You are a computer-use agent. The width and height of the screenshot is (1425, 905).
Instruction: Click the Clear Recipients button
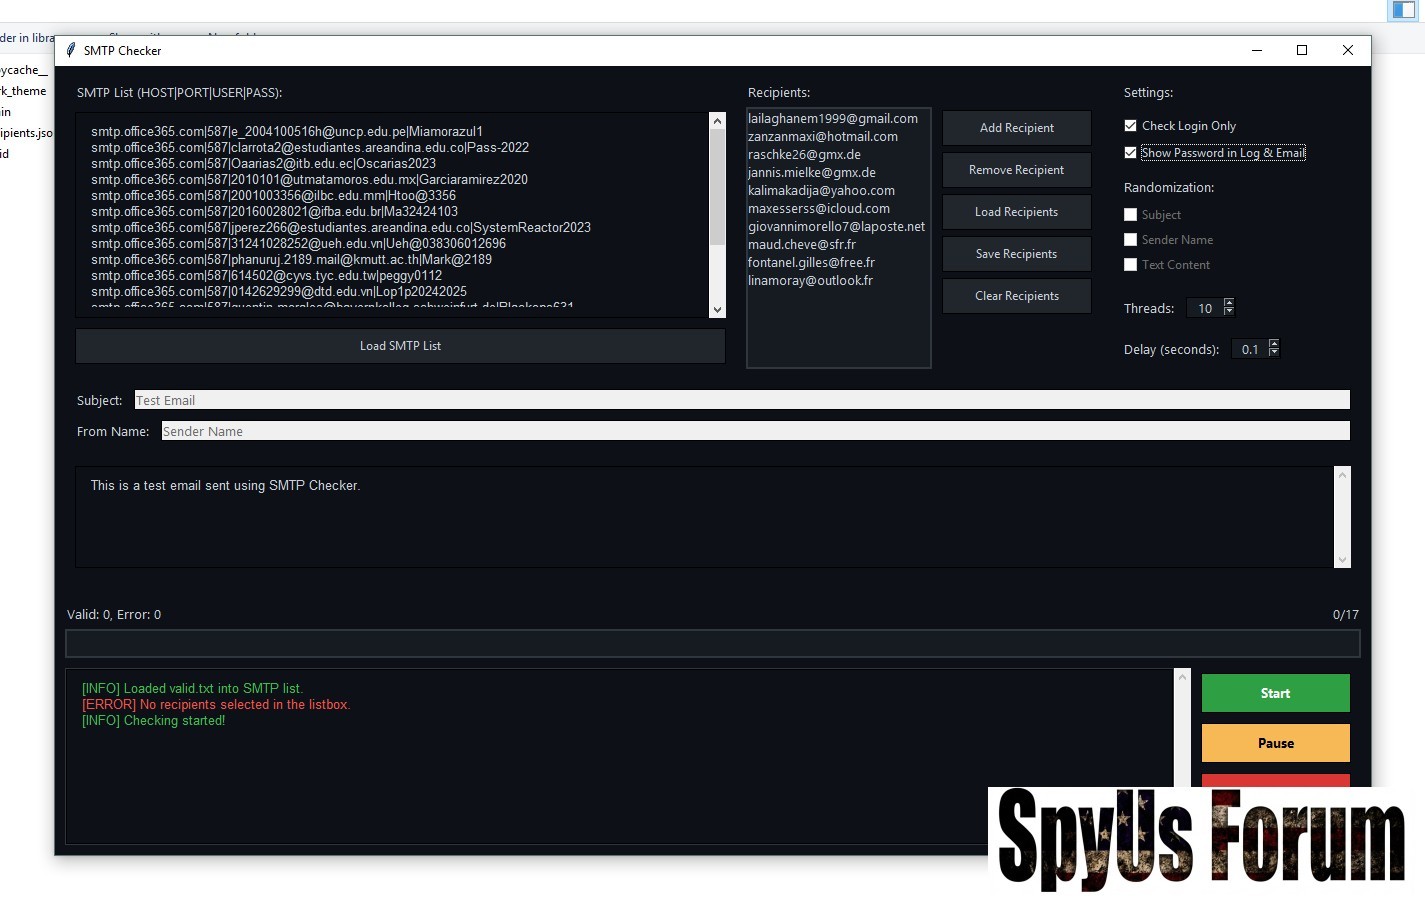point(1016,296)
